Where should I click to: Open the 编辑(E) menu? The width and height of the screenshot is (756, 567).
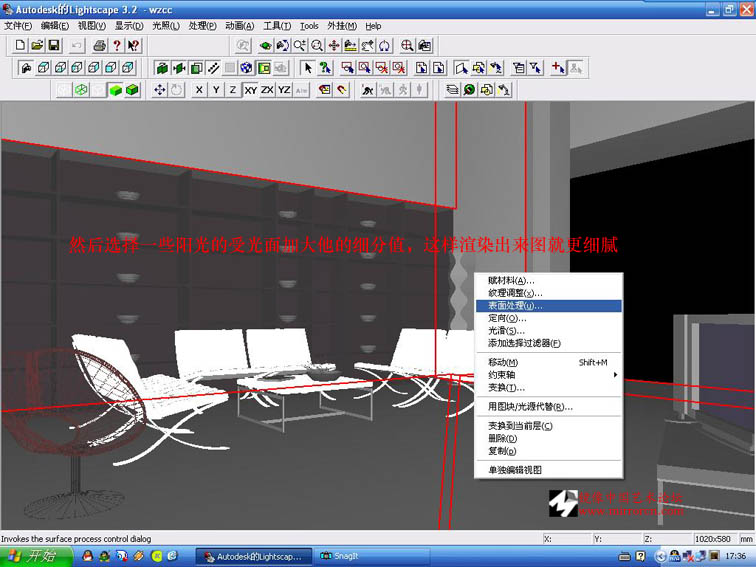point(54,26)
